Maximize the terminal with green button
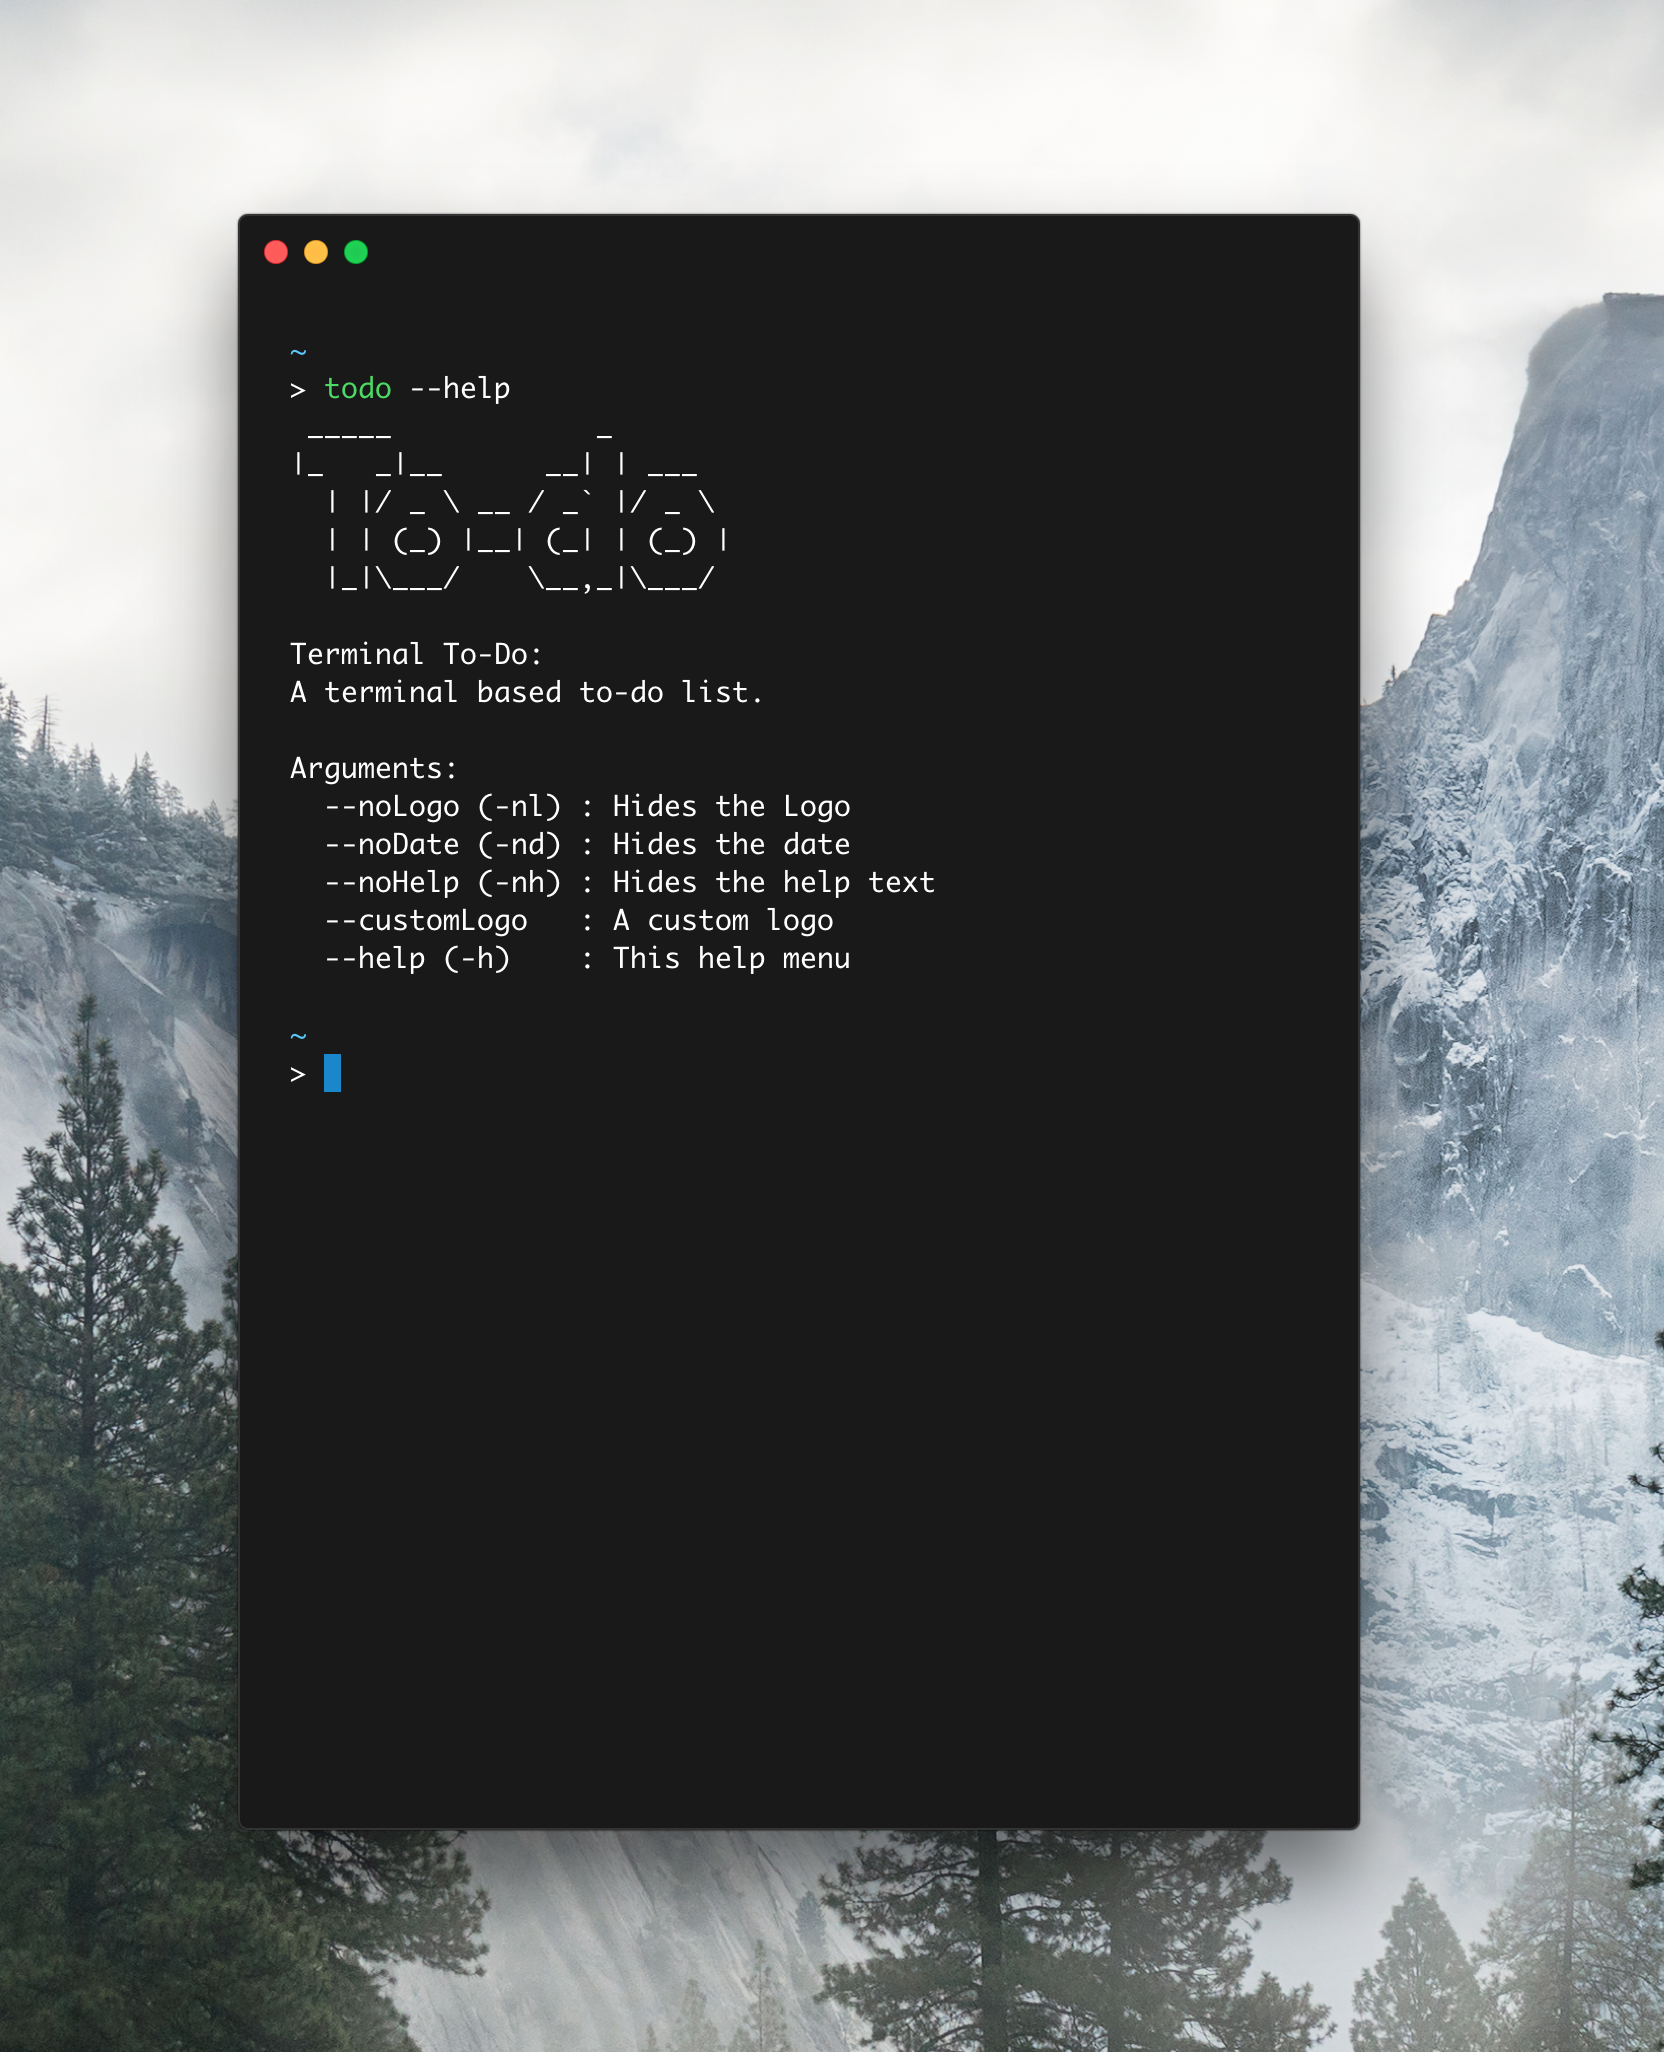Image resolution: width=1664 pixels, height=2052 pixels. pos(356,252)
